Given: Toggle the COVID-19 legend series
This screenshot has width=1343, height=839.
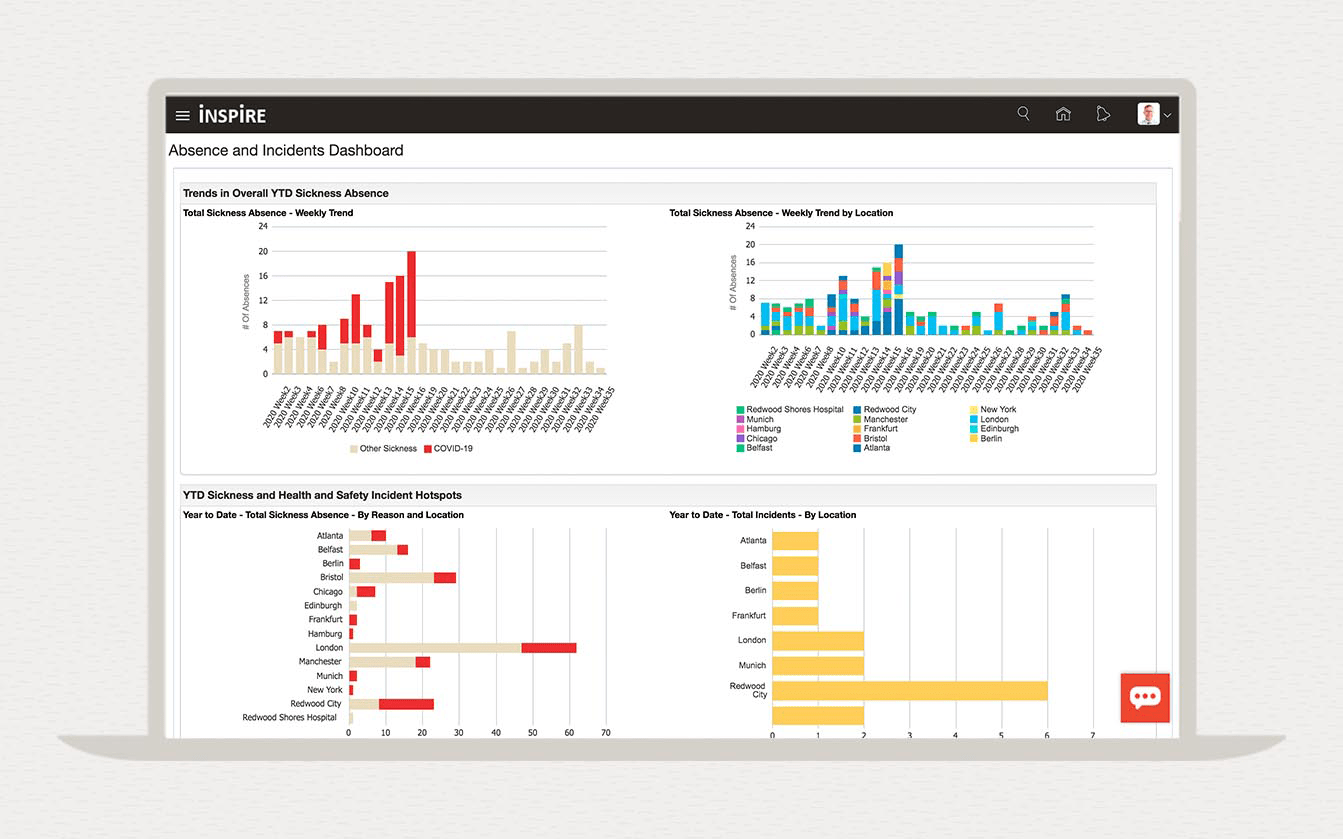Looking at the screenshot, I should [452, 449].
